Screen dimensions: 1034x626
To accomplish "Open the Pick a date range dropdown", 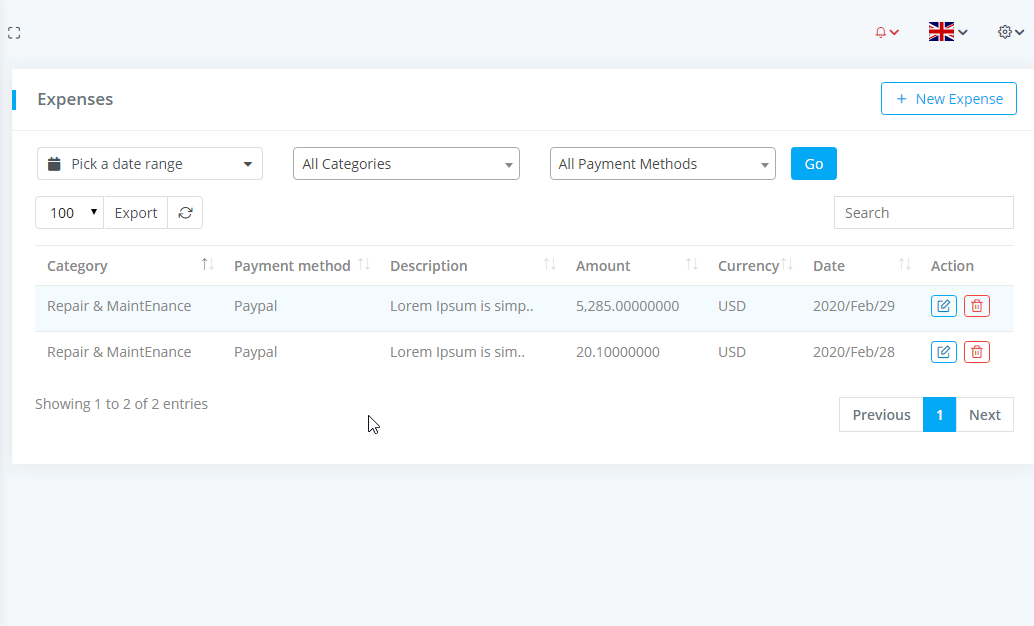I will coord(150,164).
